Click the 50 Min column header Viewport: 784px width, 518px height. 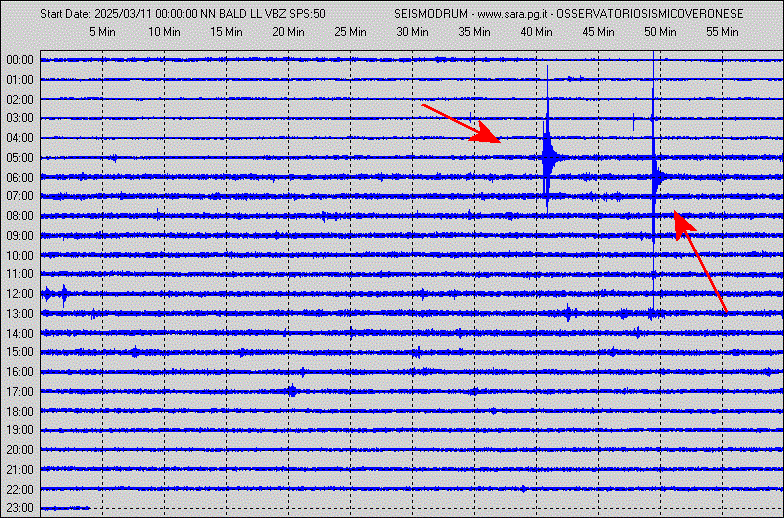[x=660, y=32]
